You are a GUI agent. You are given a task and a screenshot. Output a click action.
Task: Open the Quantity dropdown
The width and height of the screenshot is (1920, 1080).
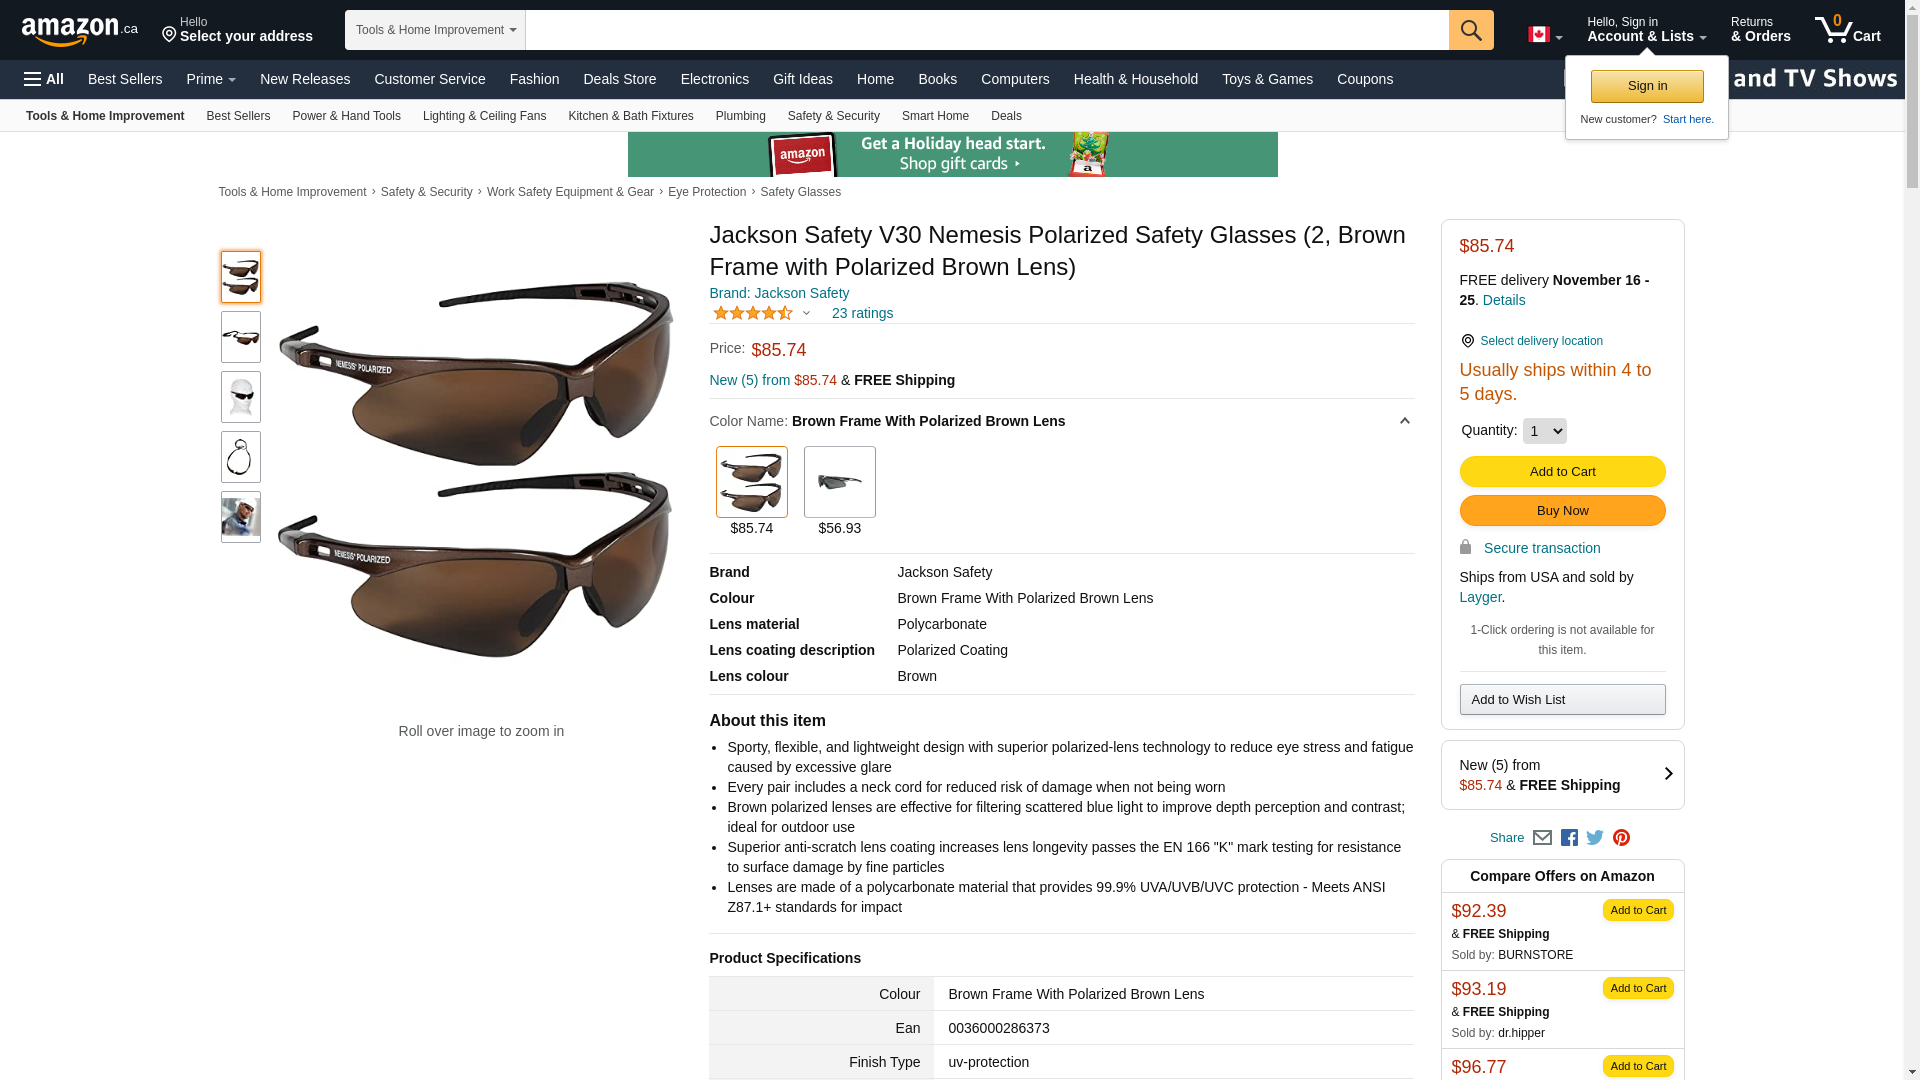tap(1544, 431)
